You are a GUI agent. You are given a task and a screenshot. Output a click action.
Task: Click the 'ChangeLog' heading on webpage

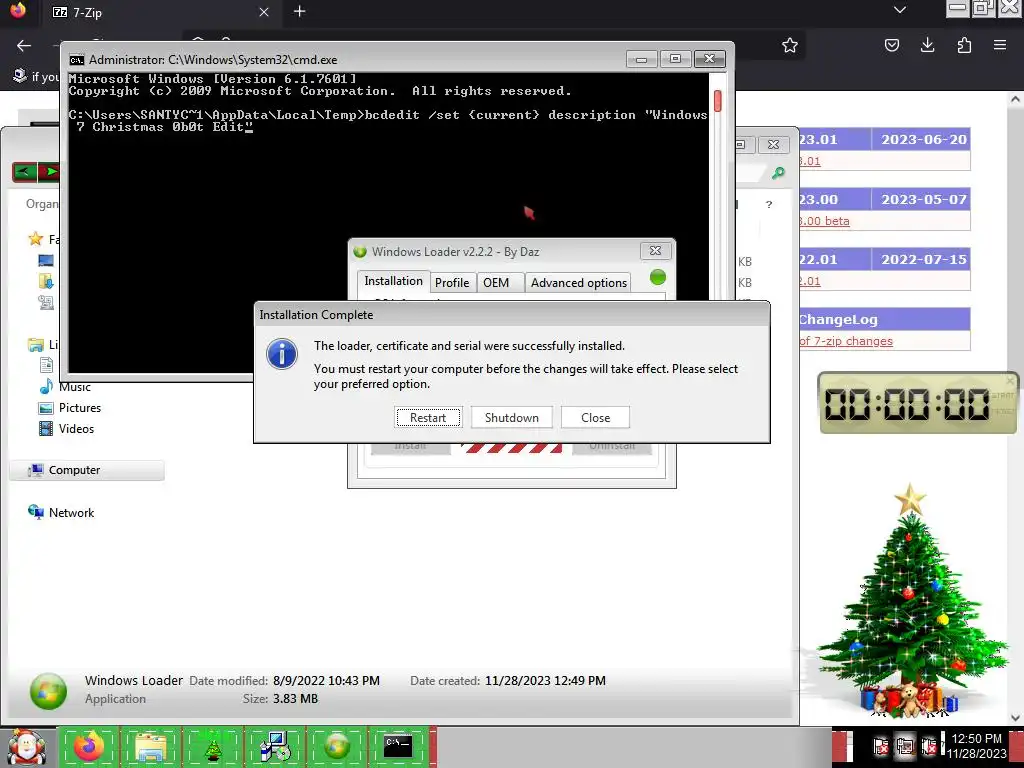838,319
